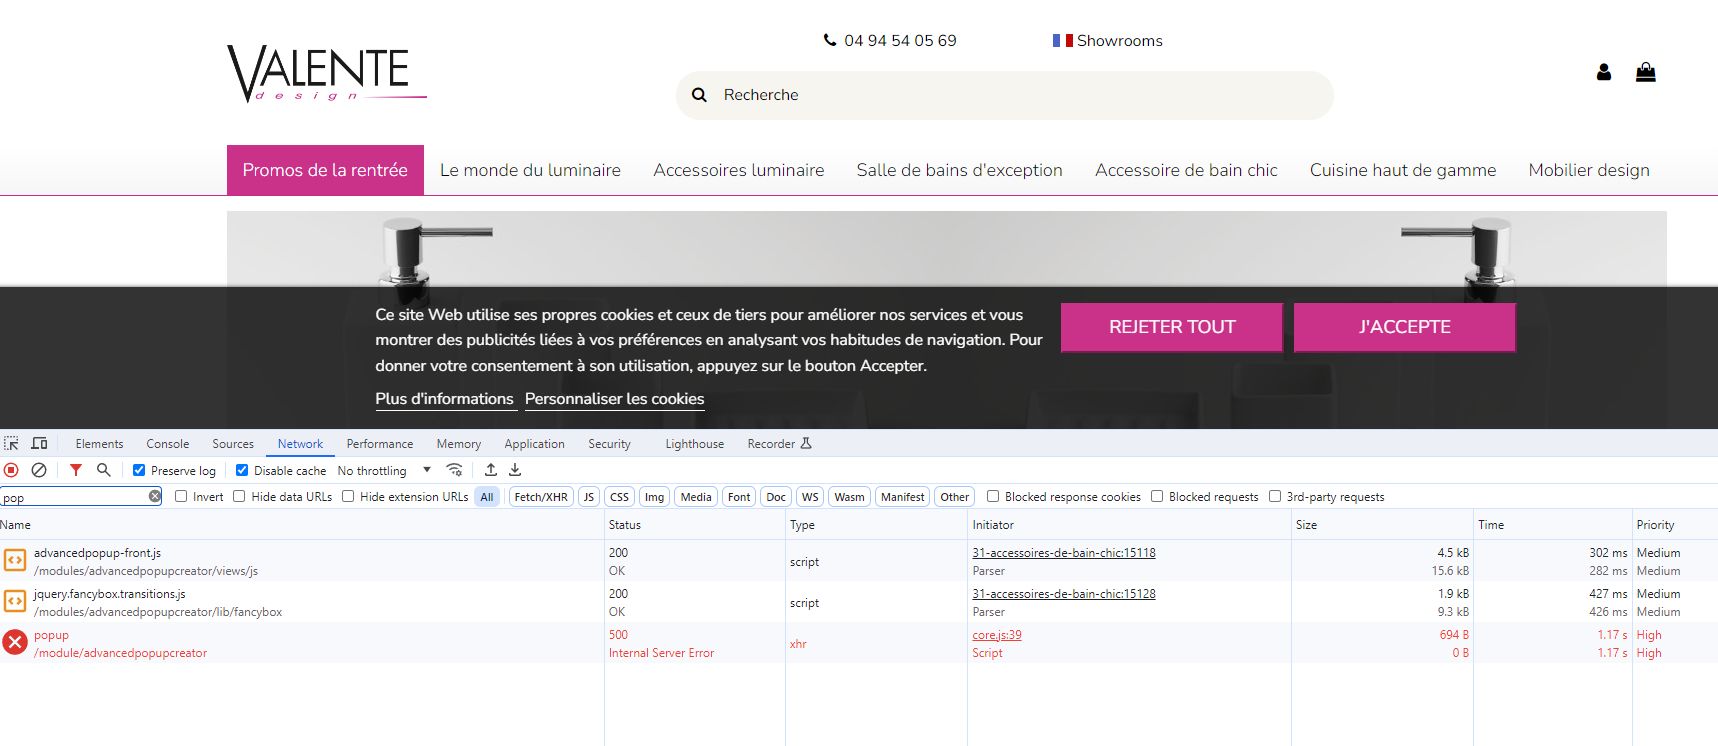
Task: Enable the Invert filter checkbox
Action: [181, 496]
